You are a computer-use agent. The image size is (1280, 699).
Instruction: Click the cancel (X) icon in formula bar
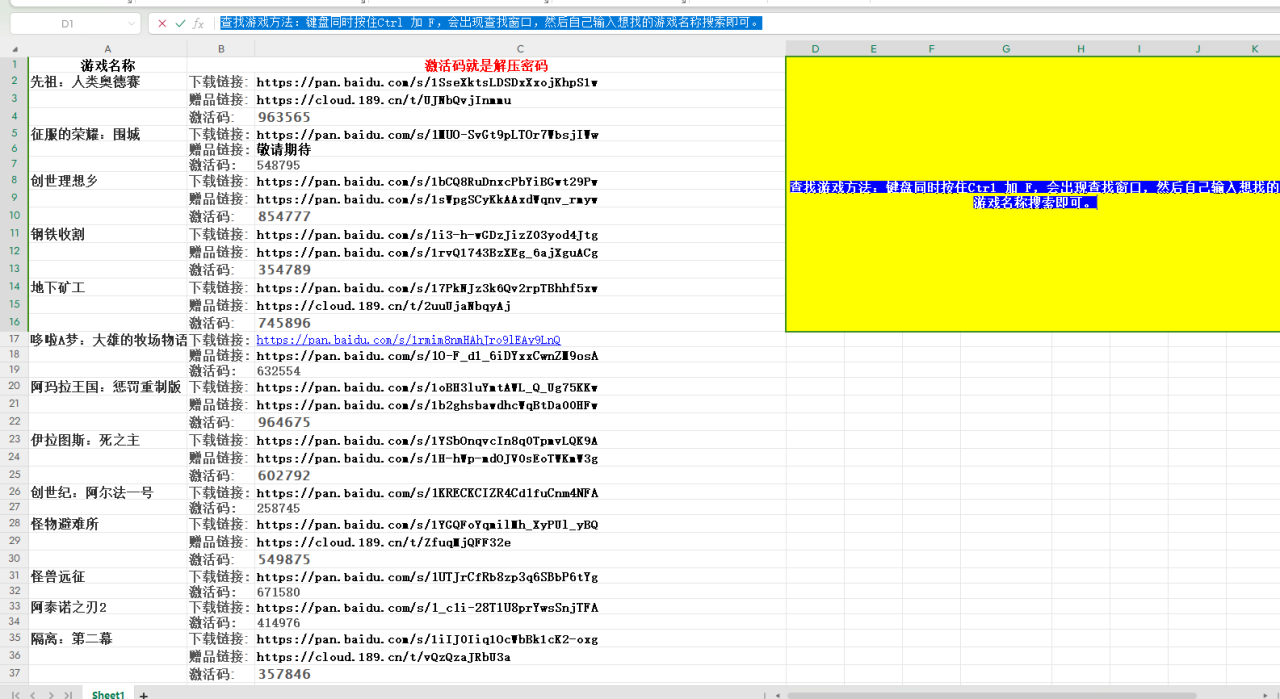pyautogui.click(x=162, y=23)
